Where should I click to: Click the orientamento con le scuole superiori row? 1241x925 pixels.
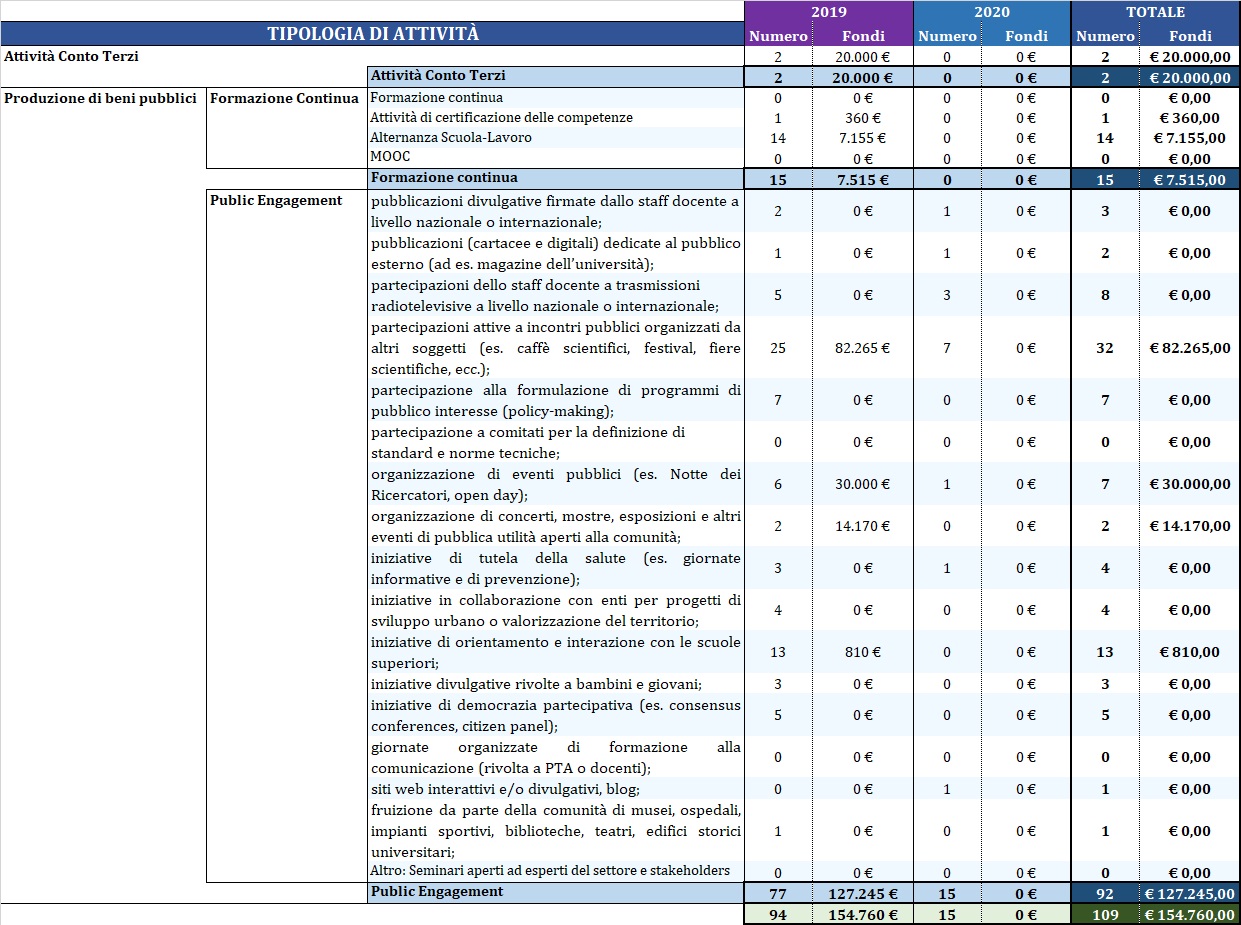pos(555,652)
